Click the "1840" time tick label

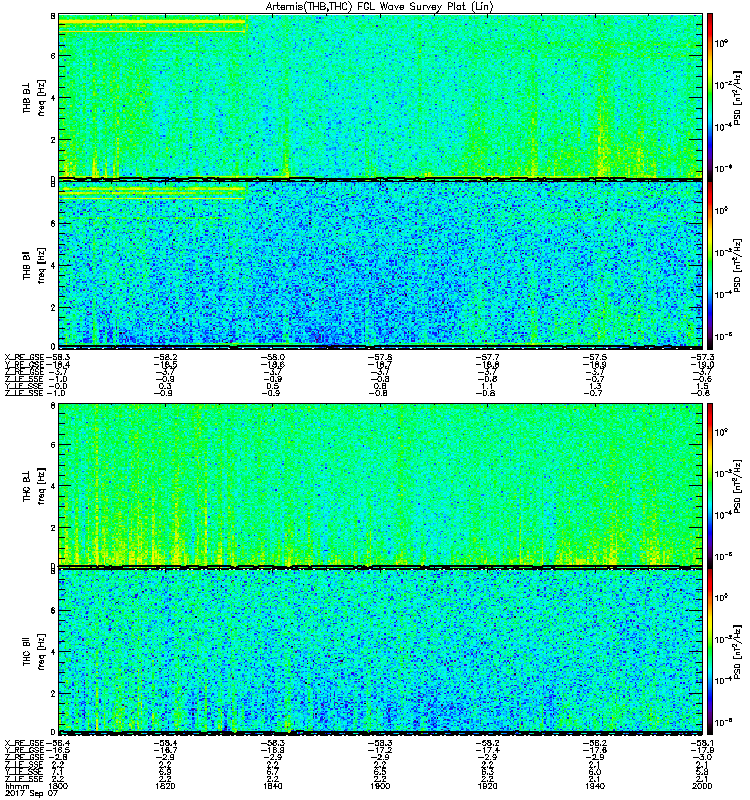point(273,786)
